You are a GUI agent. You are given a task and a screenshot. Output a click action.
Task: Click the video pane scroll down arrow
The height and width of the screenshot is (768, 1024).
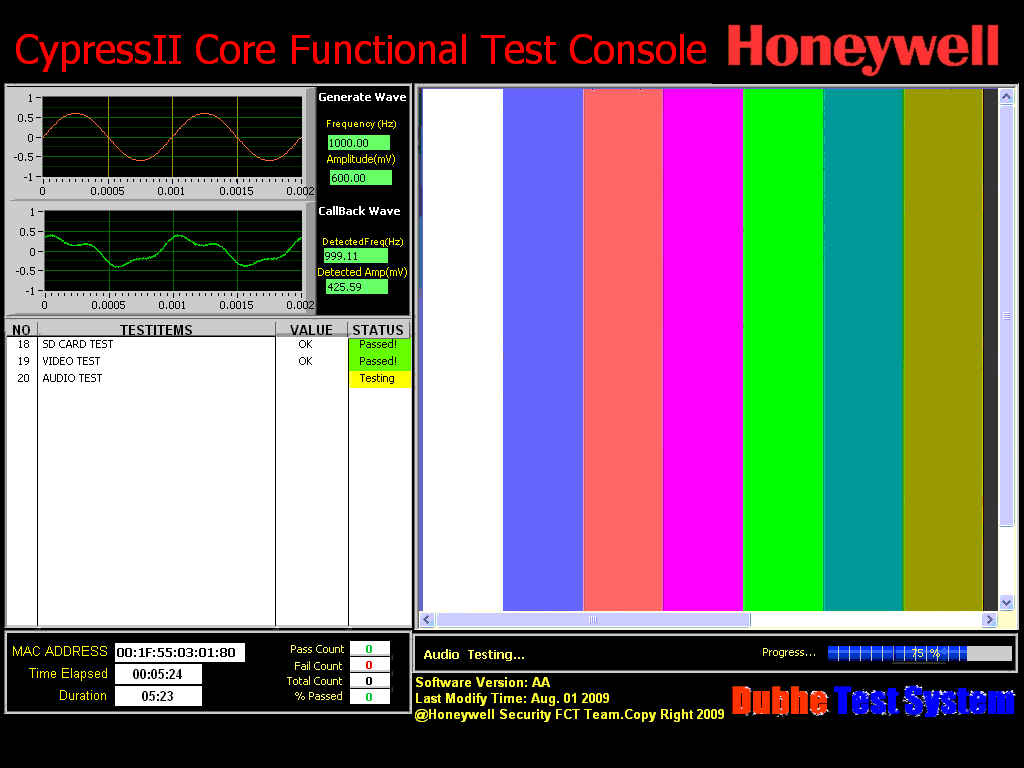click(x=1006, y=603)
